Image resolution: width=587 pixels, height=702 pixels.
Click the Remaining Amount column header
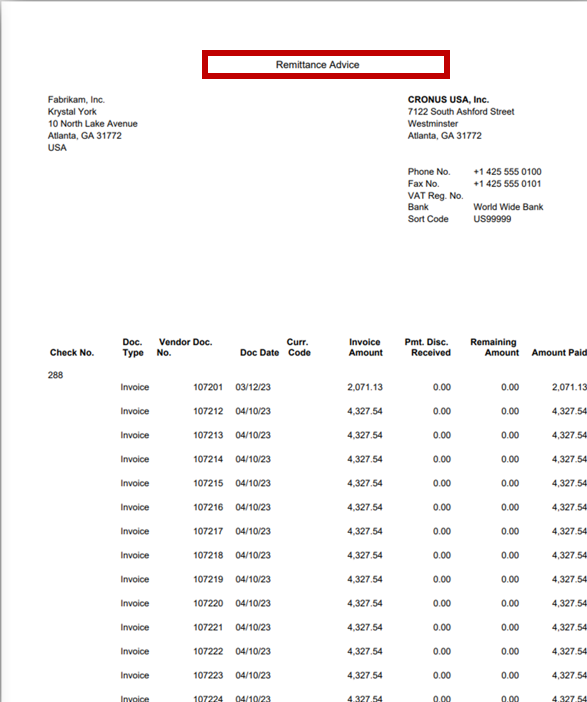tap(494, 347)
